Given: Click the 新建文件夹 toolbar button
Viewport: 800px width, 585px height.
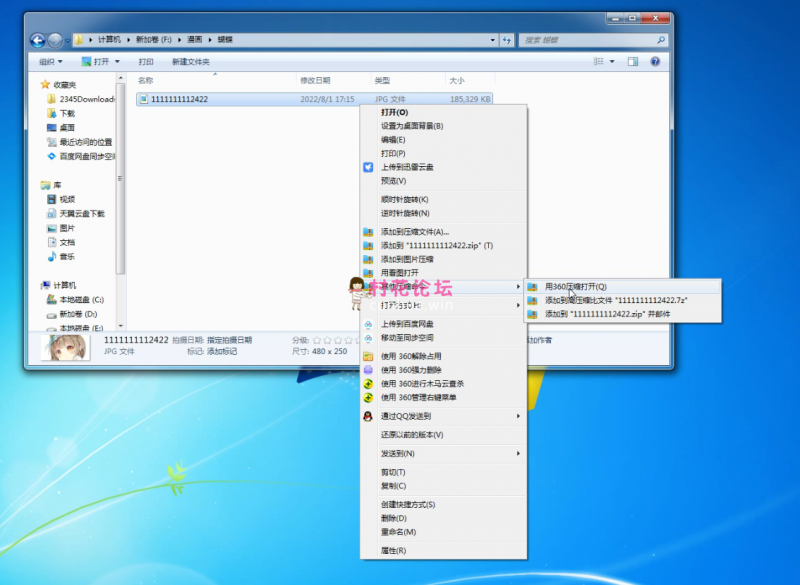Looking at the screenshot, I should point(190,62).
